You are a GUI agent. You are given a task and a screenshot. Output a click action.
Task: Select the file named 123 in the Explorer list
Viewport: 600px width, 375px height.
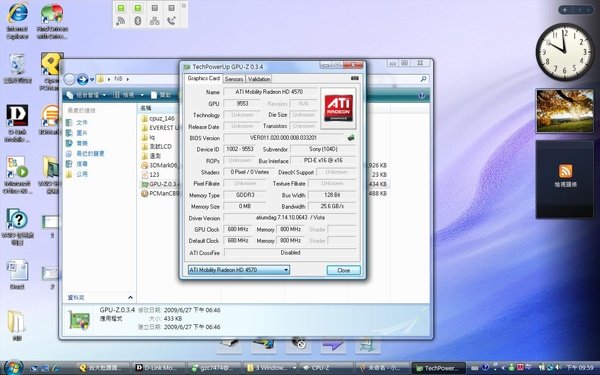[x=150, y=174]
